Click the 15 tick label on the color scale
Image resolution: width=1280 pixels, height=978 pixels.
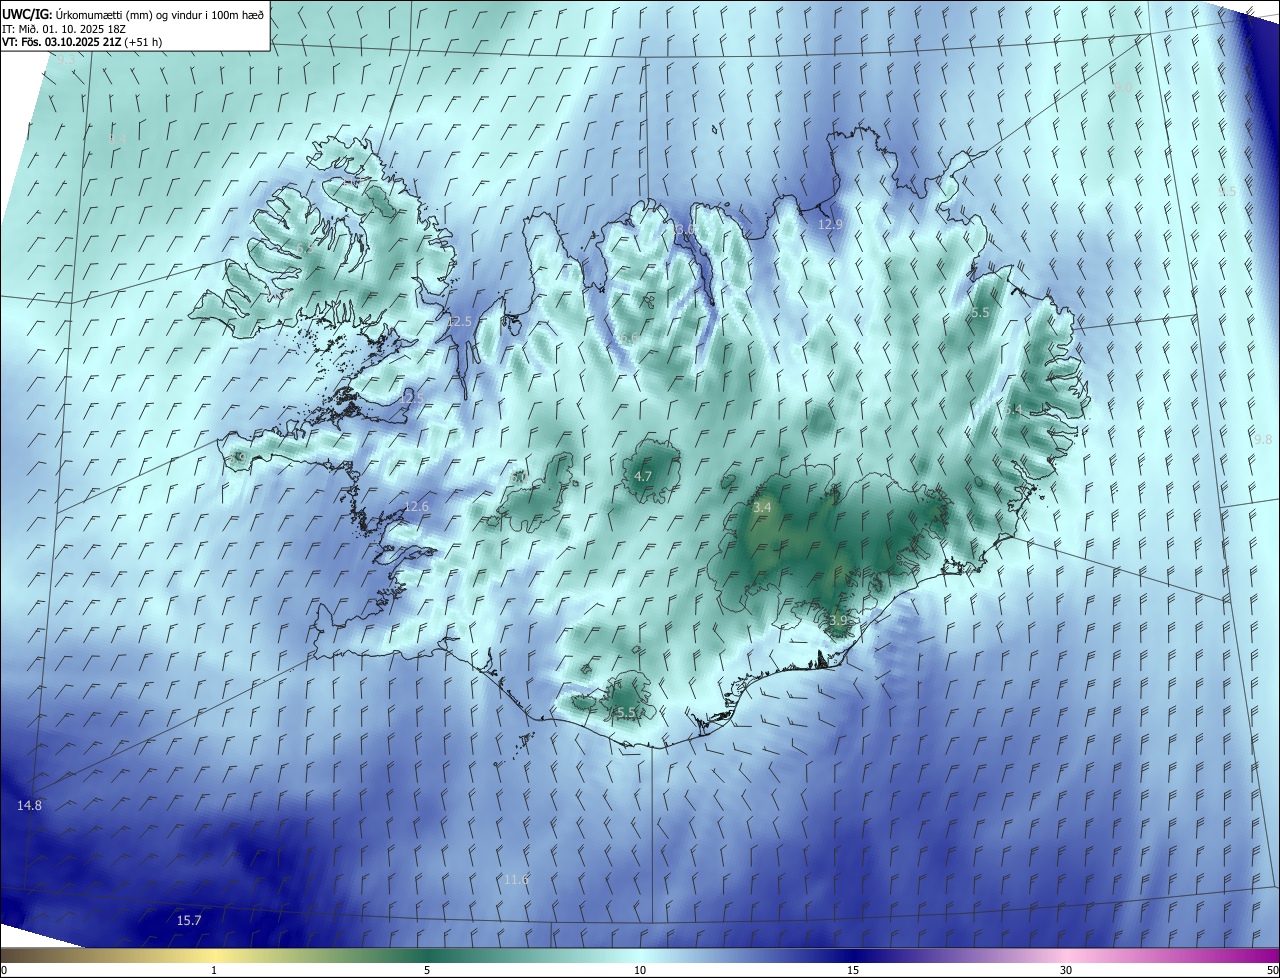coord(853,970)
